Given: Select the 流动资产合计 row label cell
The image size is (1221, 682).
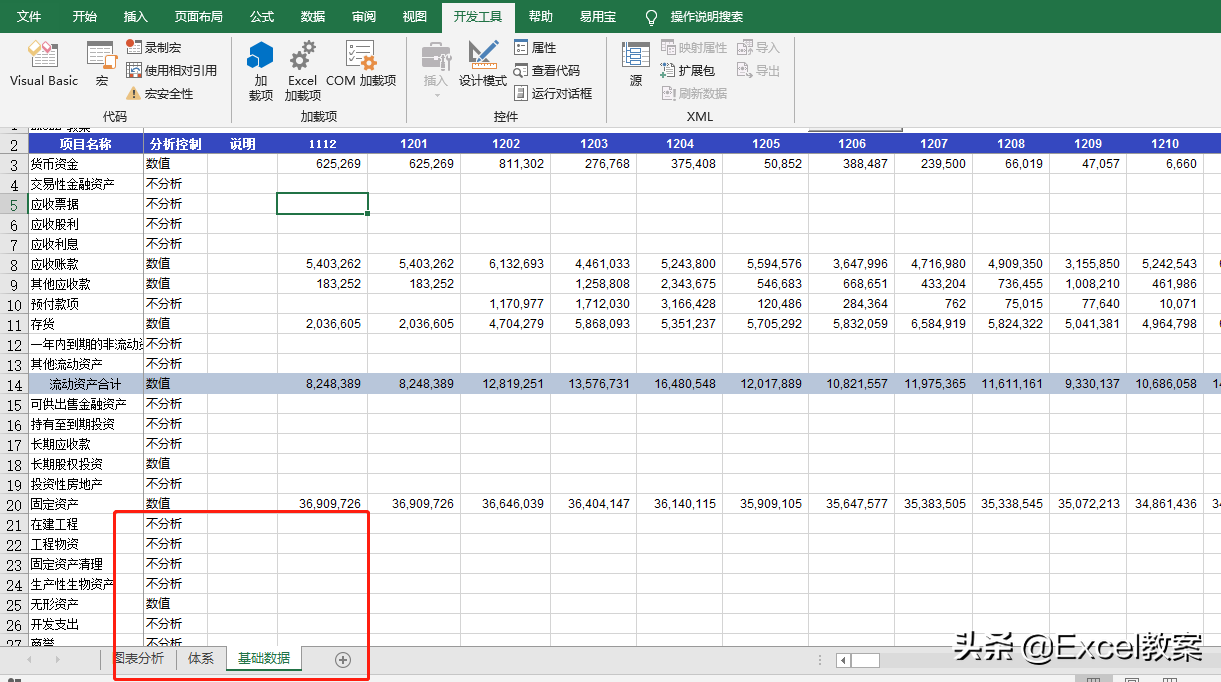Looking at the screenshot, I should click(x=85, y=384).
